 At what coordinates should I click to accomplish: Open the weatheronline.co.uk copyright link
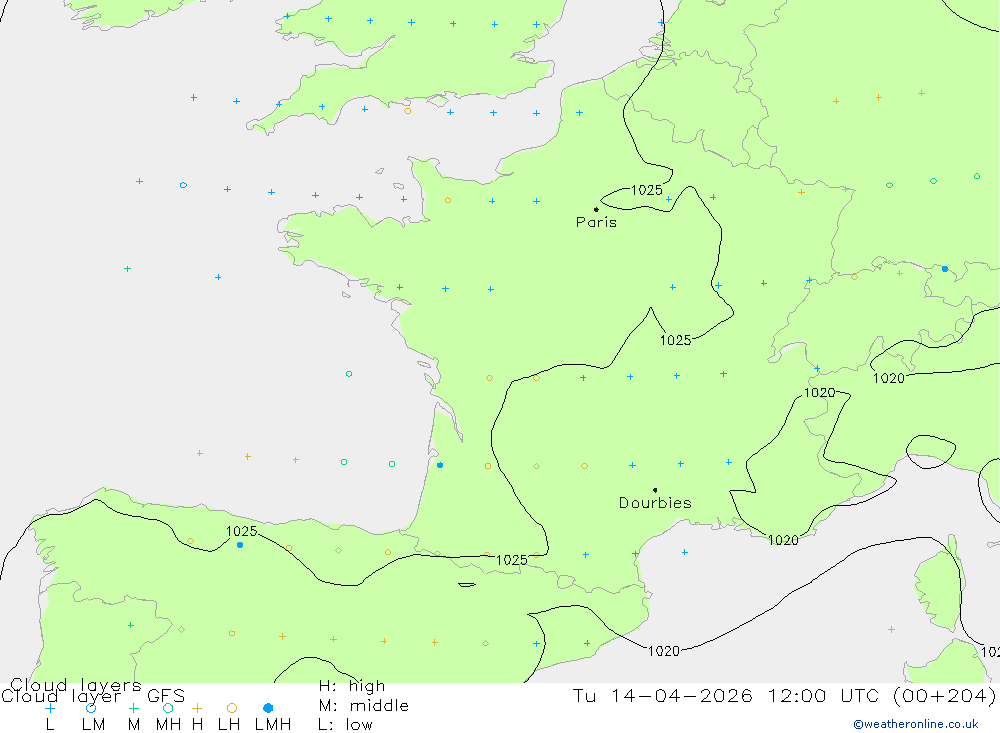915,724
